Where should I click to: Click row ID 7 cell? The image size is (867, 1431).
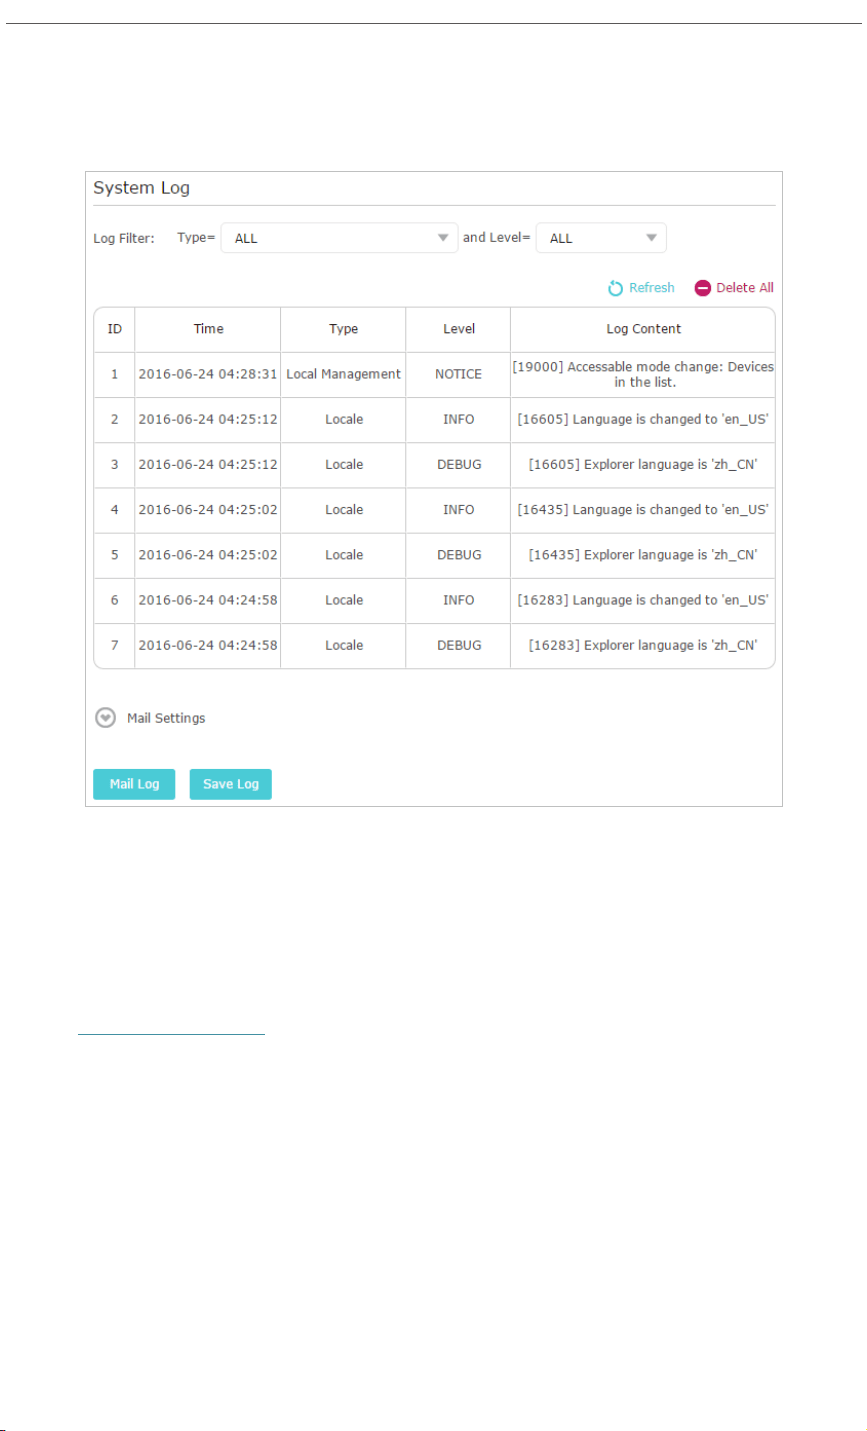[114, 646]
